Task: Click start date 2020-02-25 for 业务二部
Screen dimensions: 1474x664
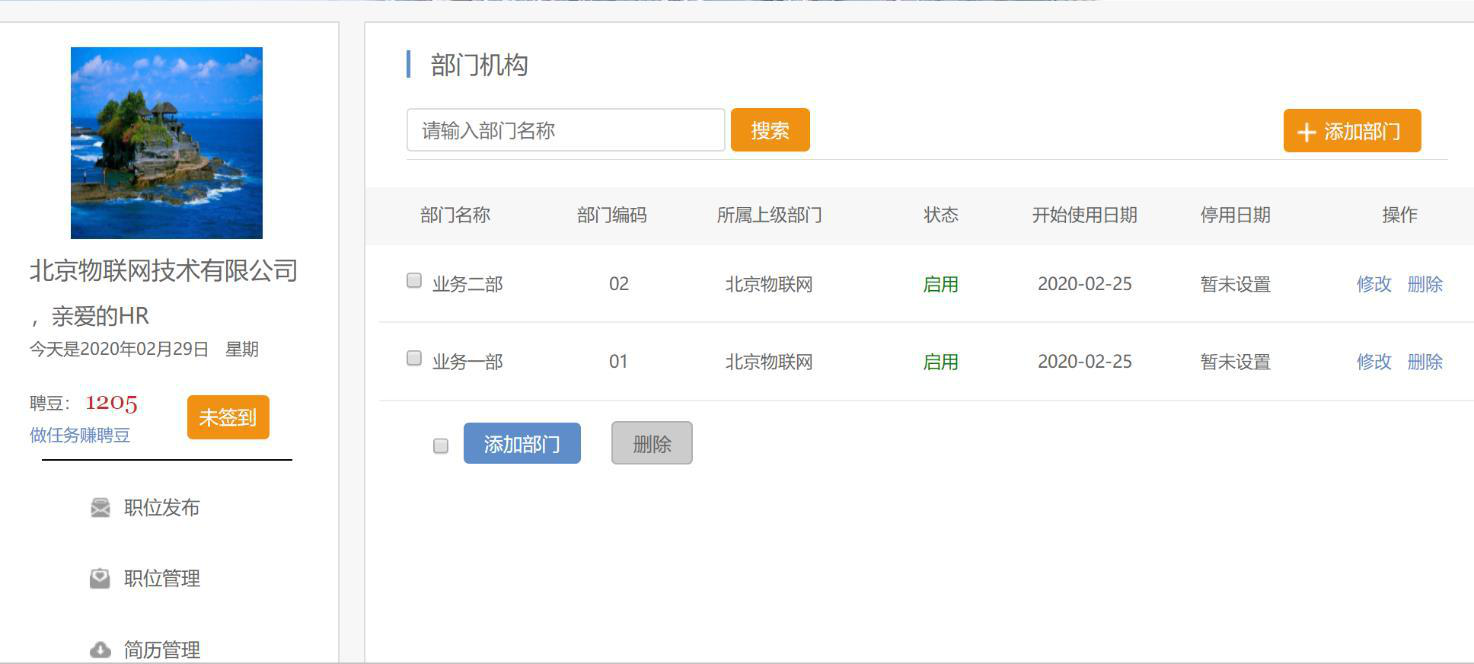Action: pos(1085,284)
